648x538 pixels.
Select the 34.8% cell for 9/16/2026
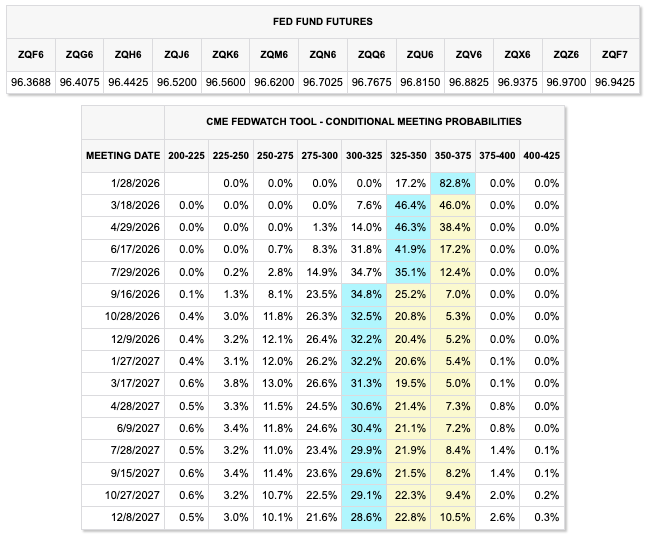[x=364, y=294]
